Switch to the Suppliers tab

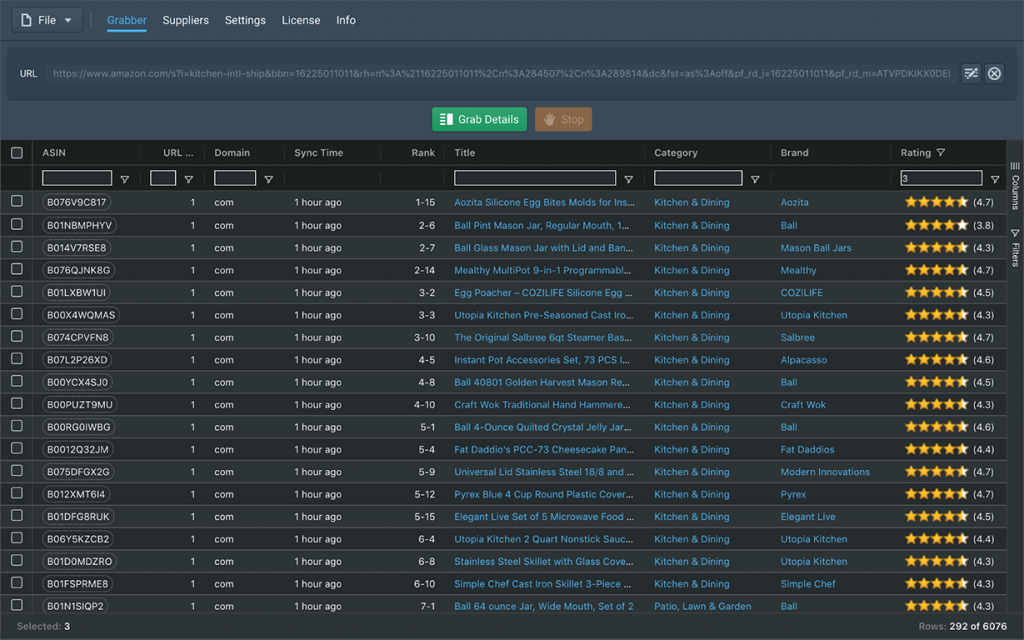coord(185,20)
